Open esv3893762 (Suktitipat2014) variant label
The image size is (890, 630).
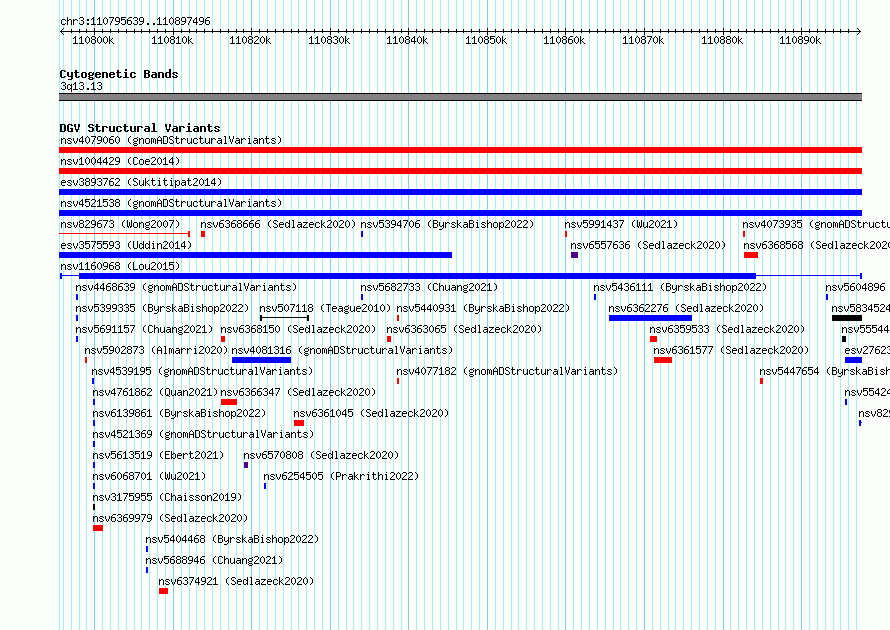pos(141,182)
